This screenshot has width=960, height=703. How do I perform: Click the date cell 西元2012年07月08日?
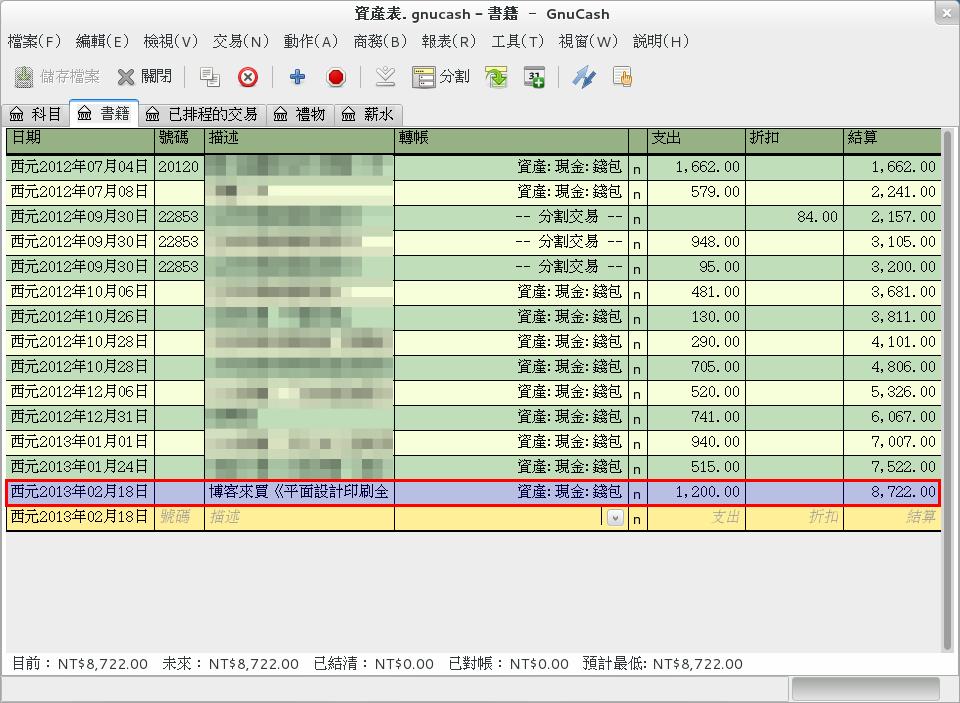80,192
